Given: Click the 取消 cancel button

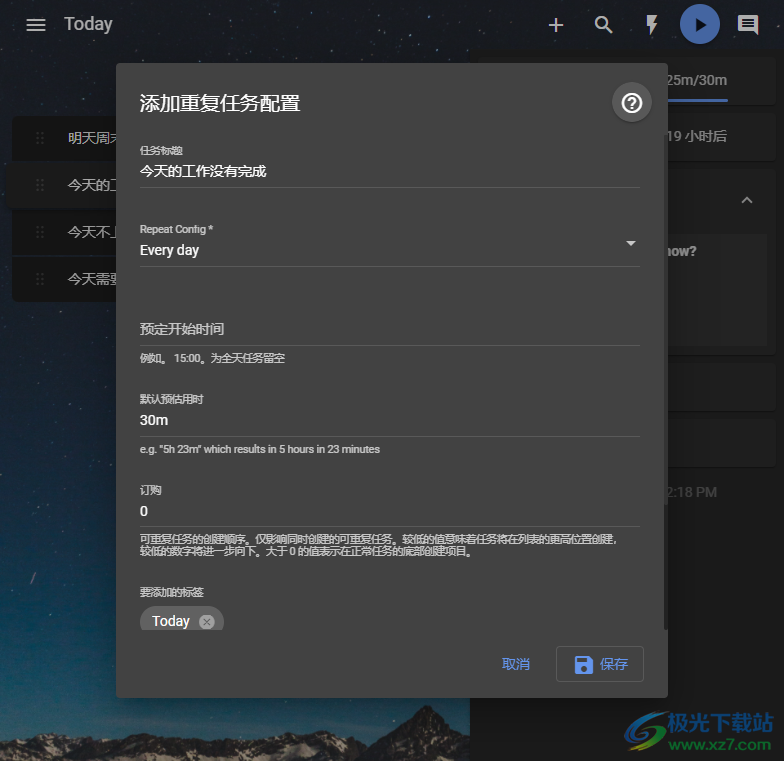Looking at the screenshot, I should 516,664.
